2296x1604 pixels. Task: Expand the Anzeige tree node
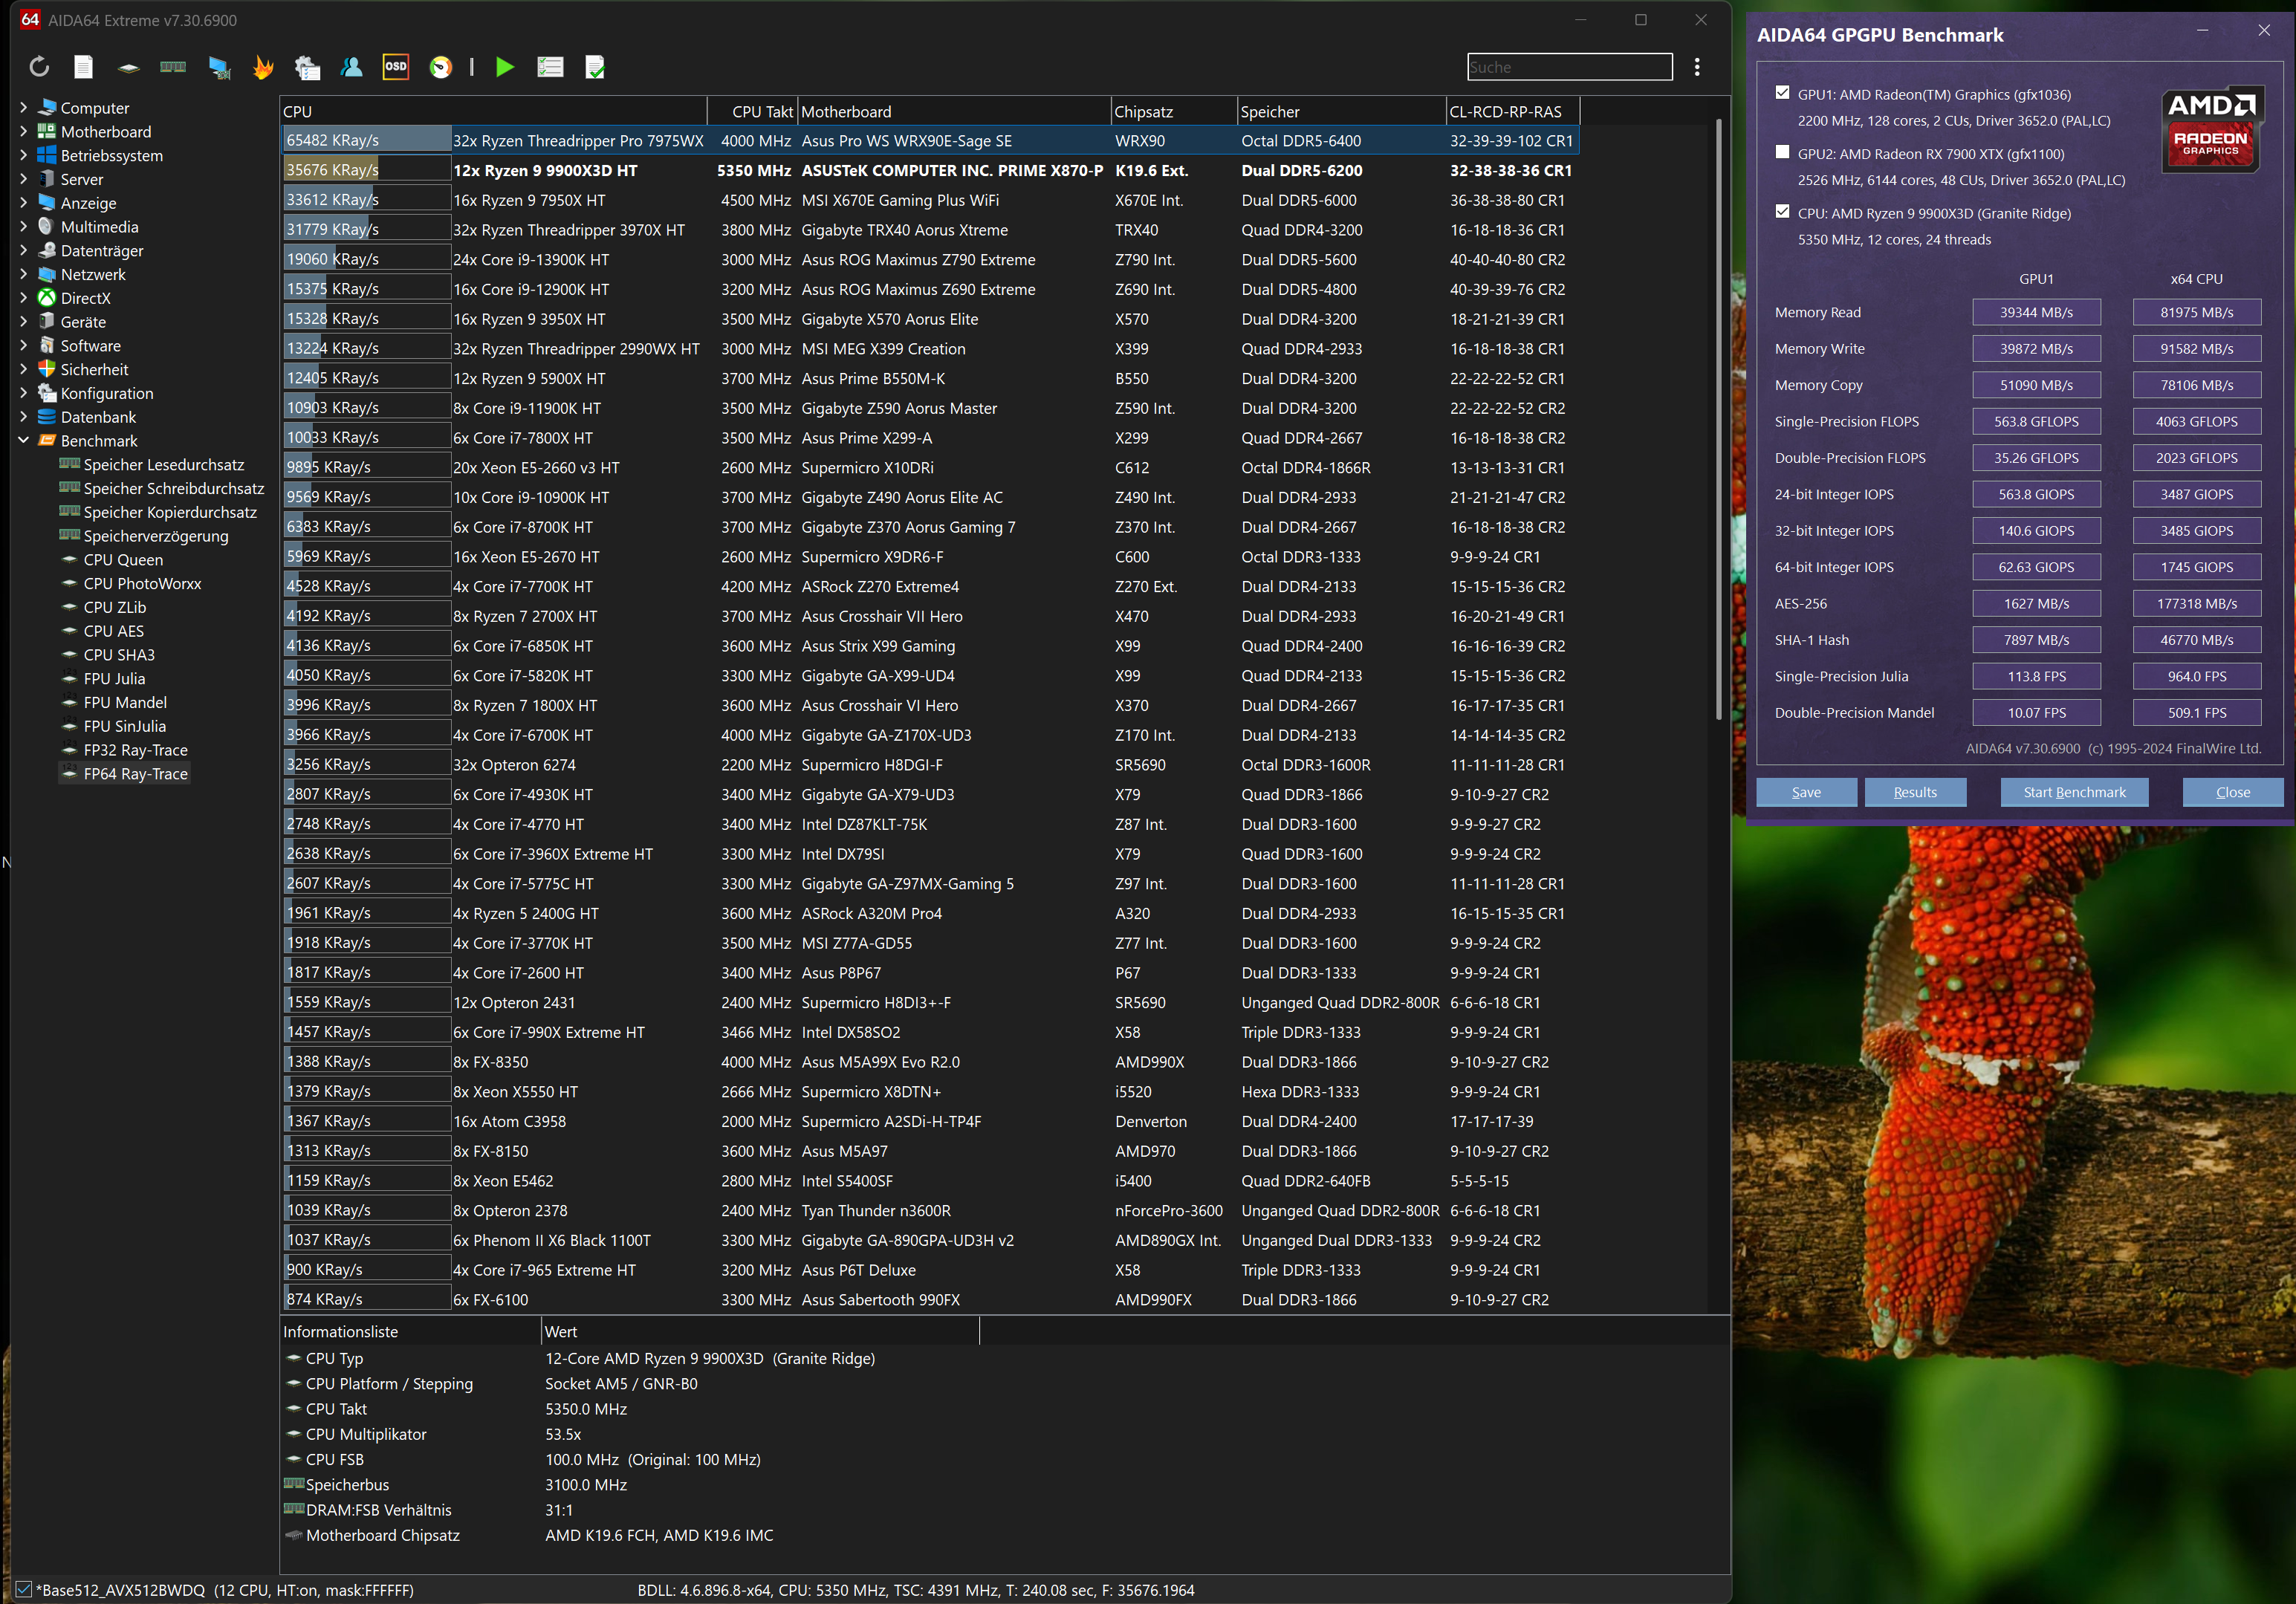point(23,203)
